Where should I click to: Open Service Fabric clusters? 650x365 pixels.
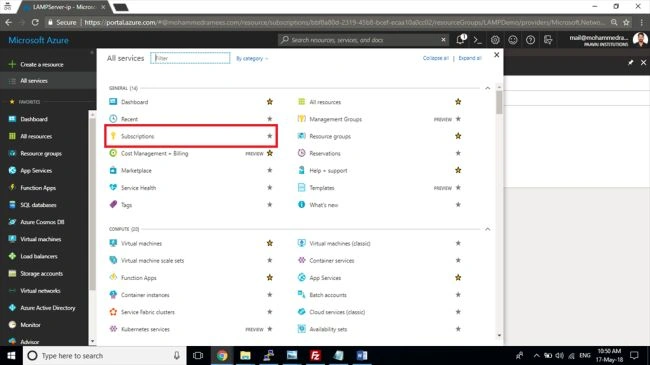pos(148,312)
